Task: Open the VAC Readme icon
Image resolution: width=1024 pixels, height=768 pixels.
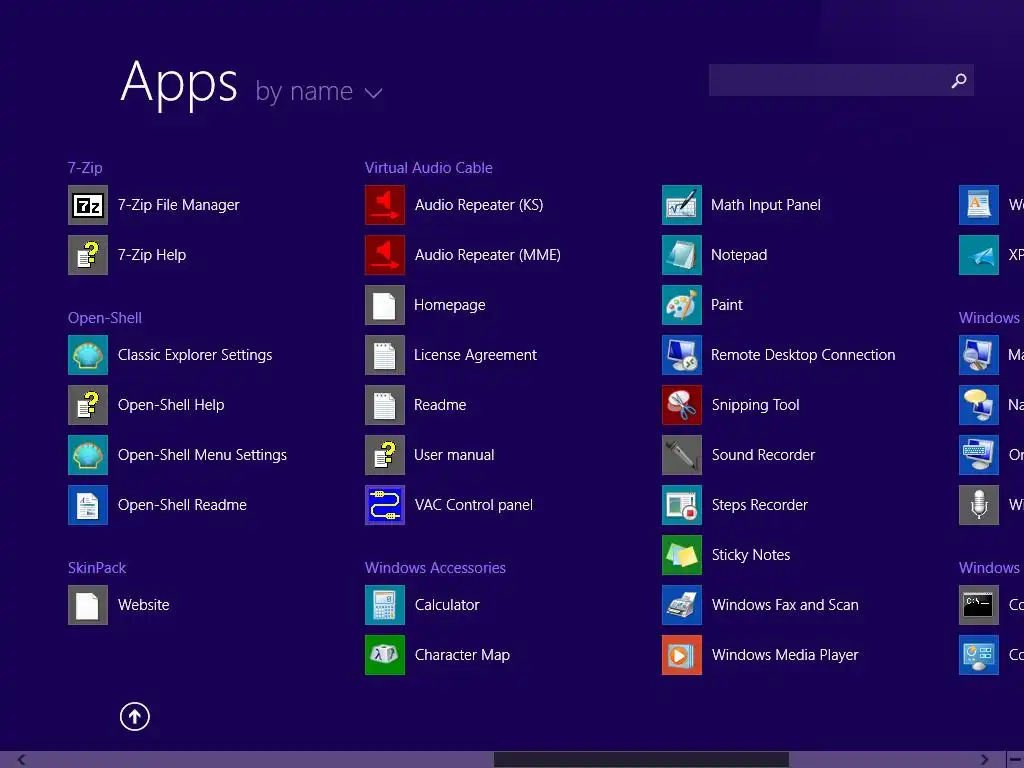Action: pos(385,405)
